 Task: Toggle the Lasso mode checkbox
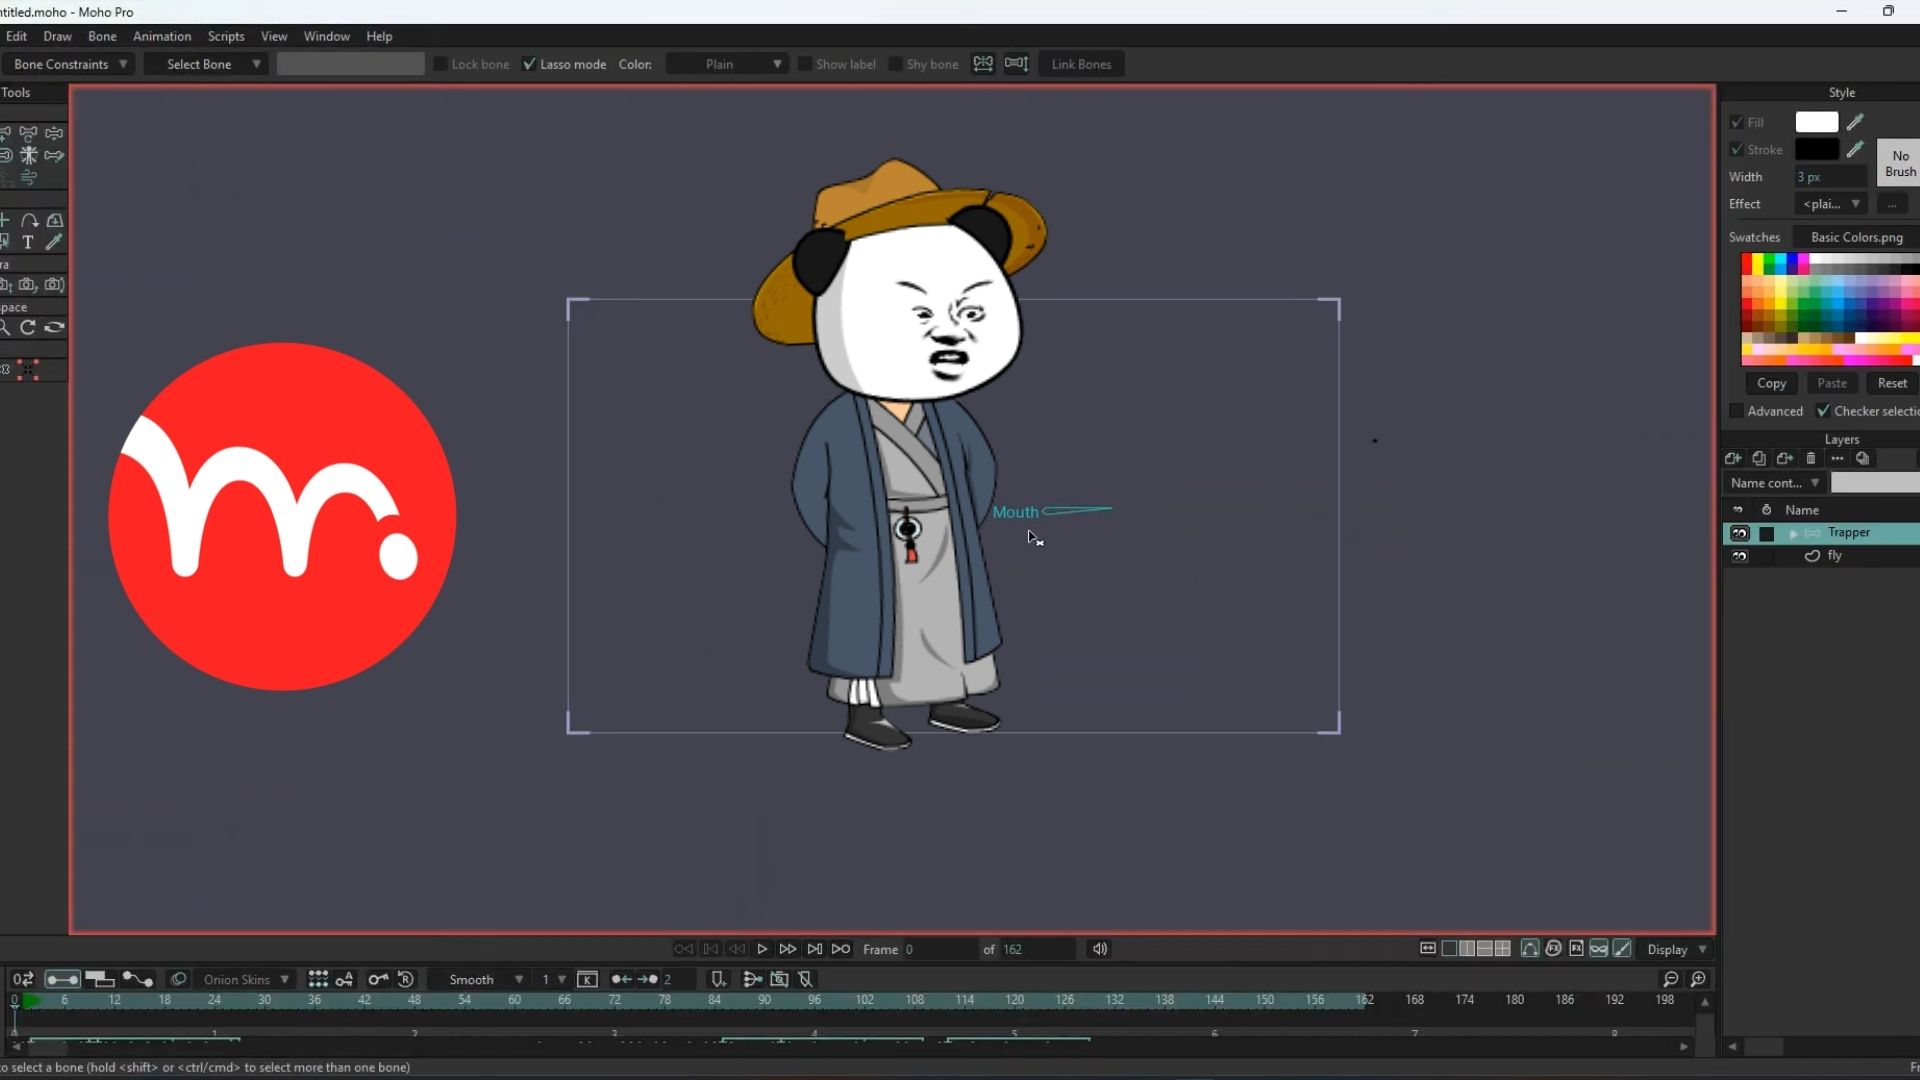pyautogui.click(x=529, y=64)
